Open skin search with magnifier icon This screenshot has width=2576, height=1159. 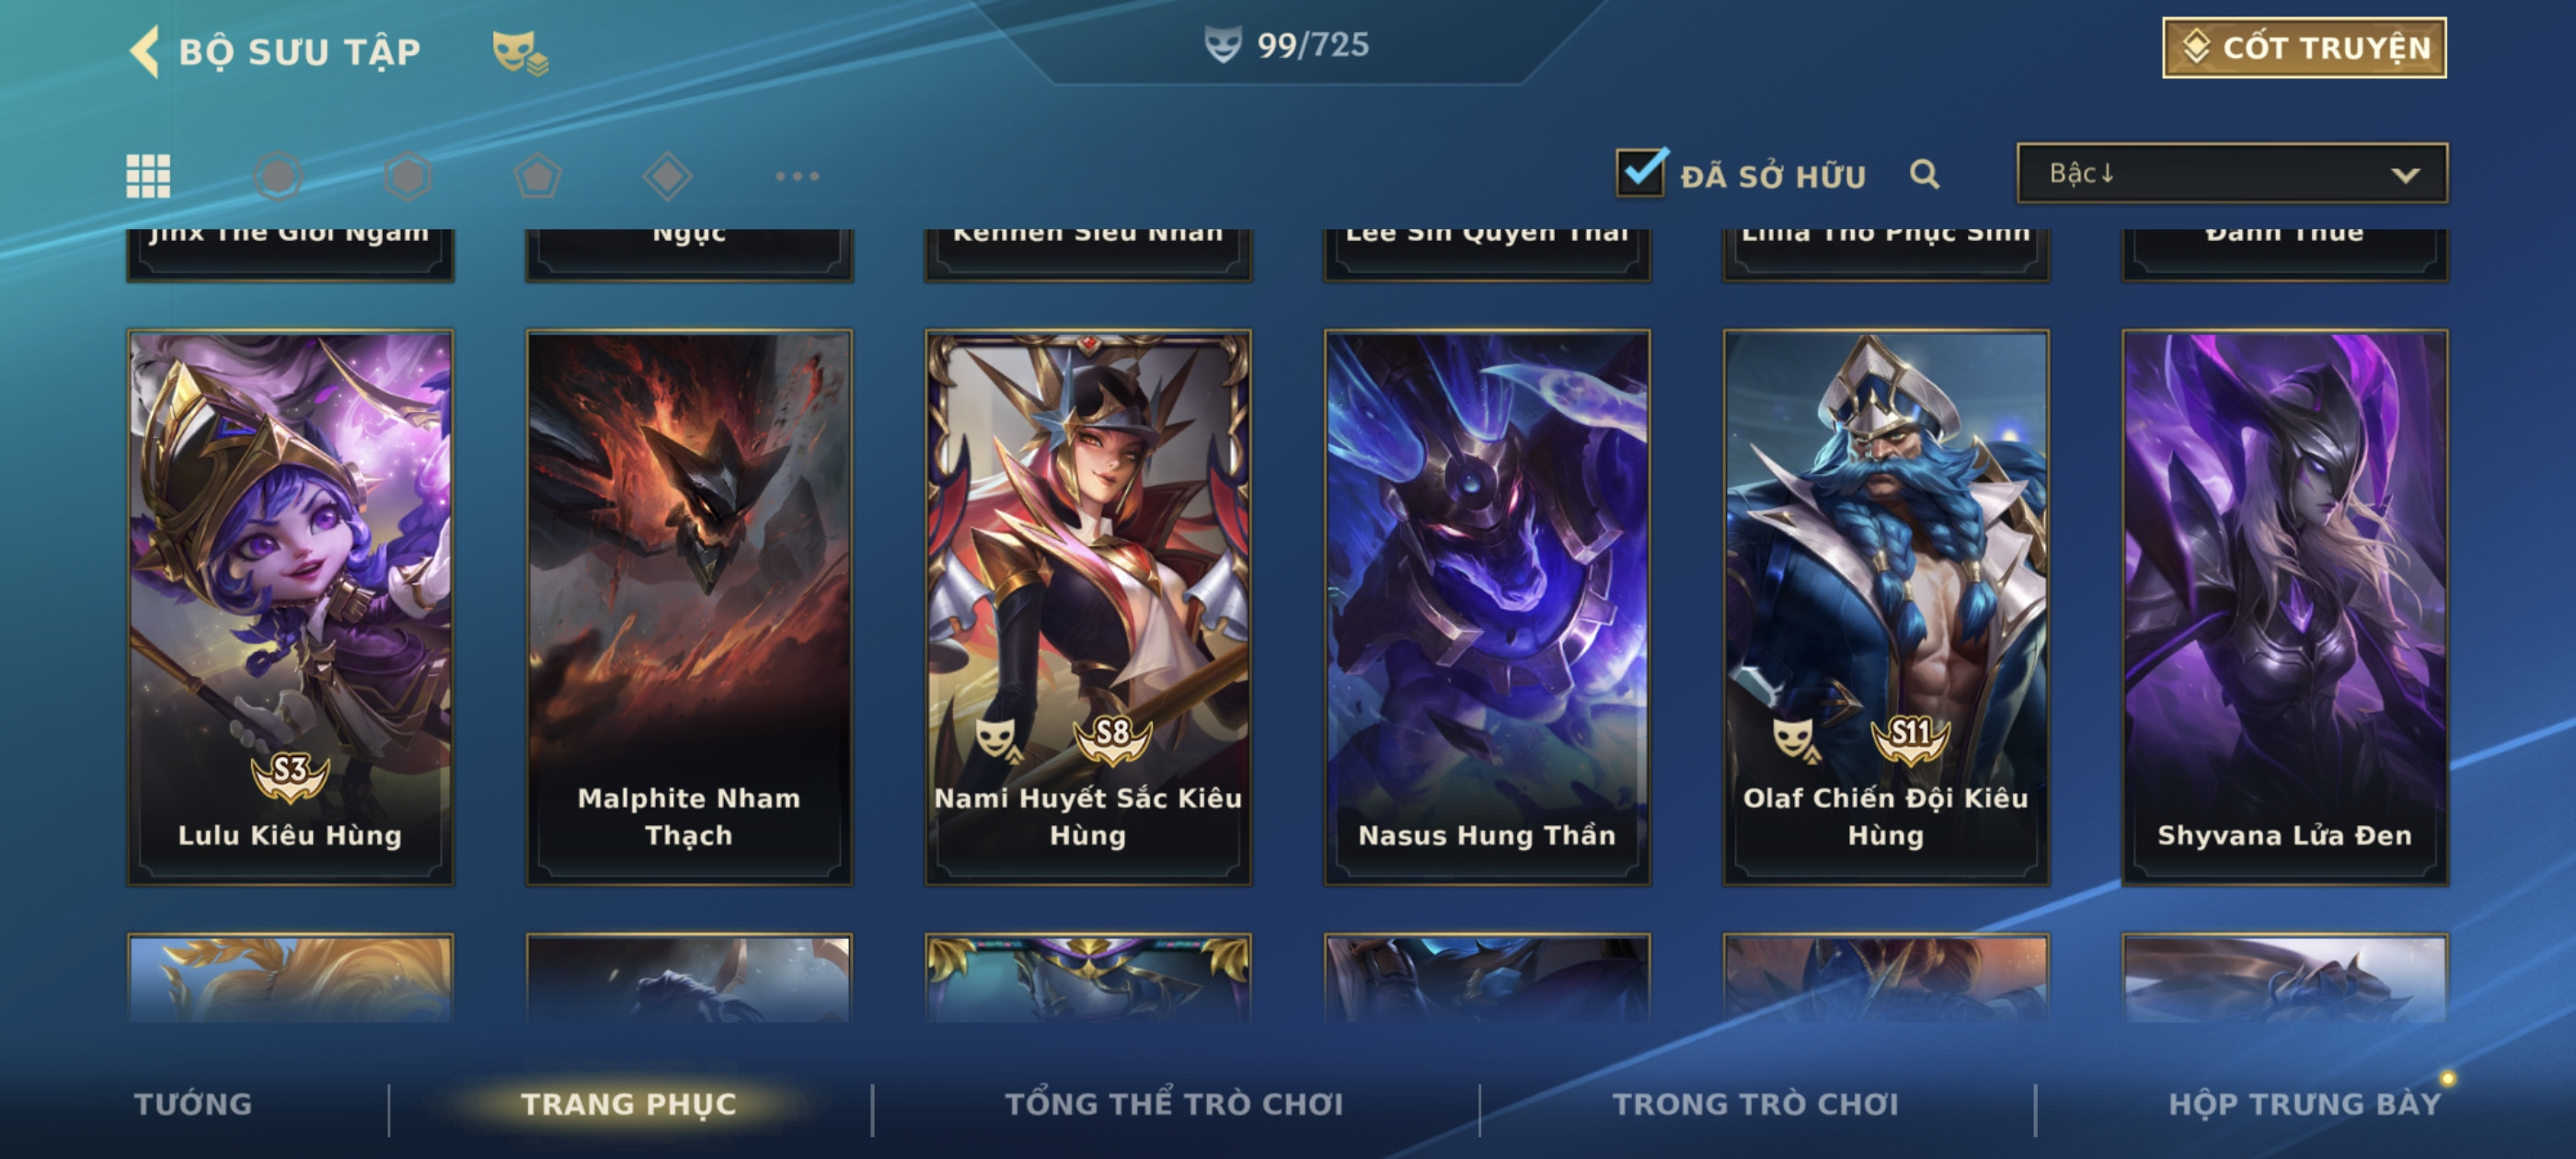[1924, 174]
